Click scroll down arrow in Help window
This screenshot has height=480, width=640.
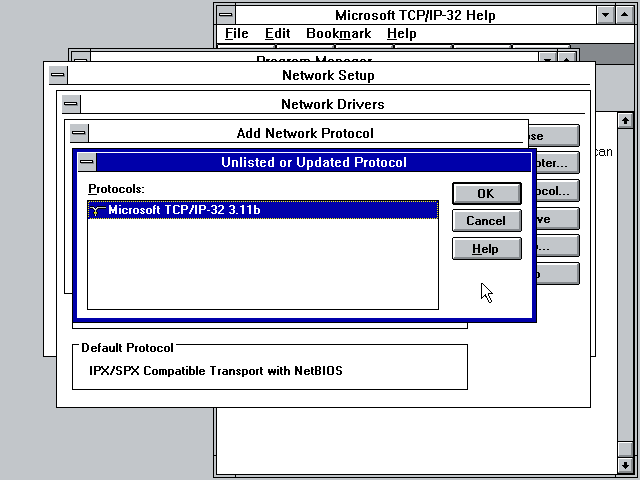coord(625,465)
